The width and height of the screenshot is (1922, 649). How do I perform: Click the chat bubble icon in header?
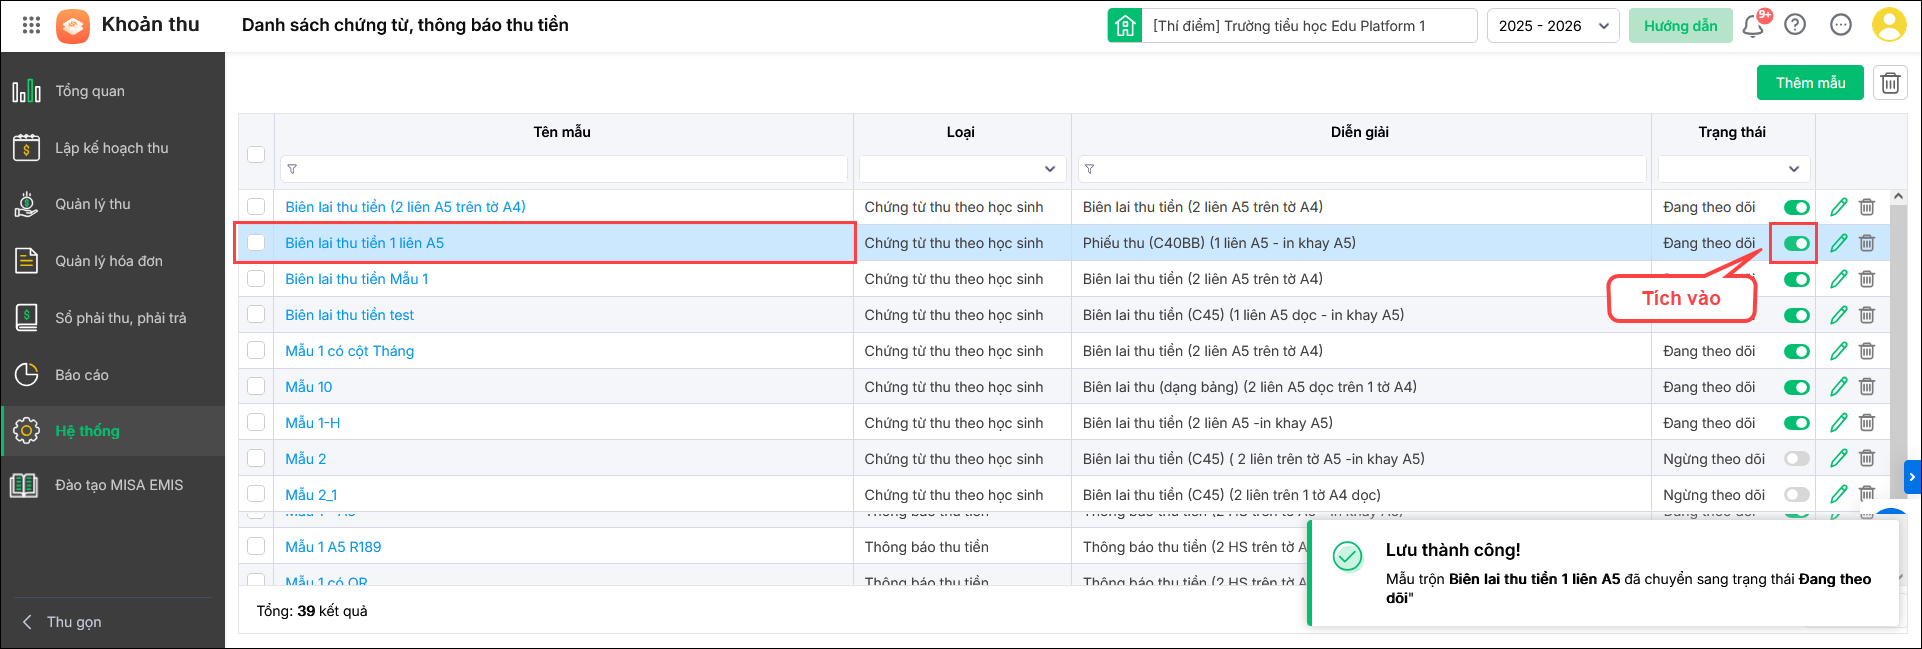[1841, 25]
